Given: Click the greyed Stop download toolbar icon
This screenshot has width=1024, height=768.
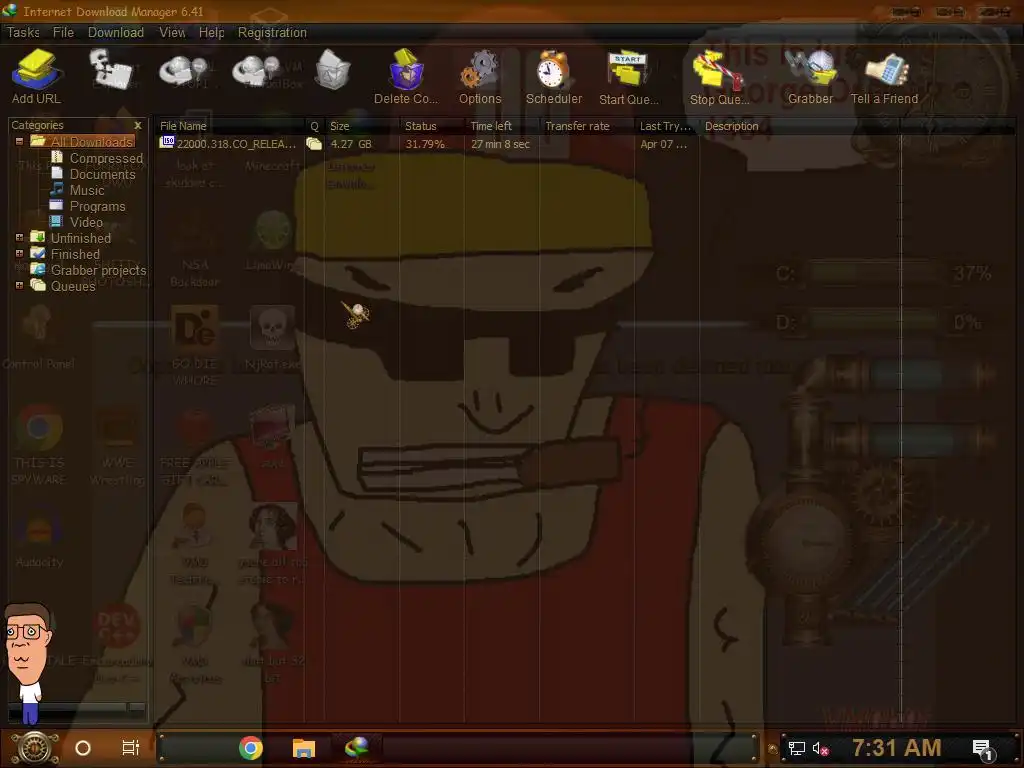Looking at the screenshot, I should (x=184, y=70).
